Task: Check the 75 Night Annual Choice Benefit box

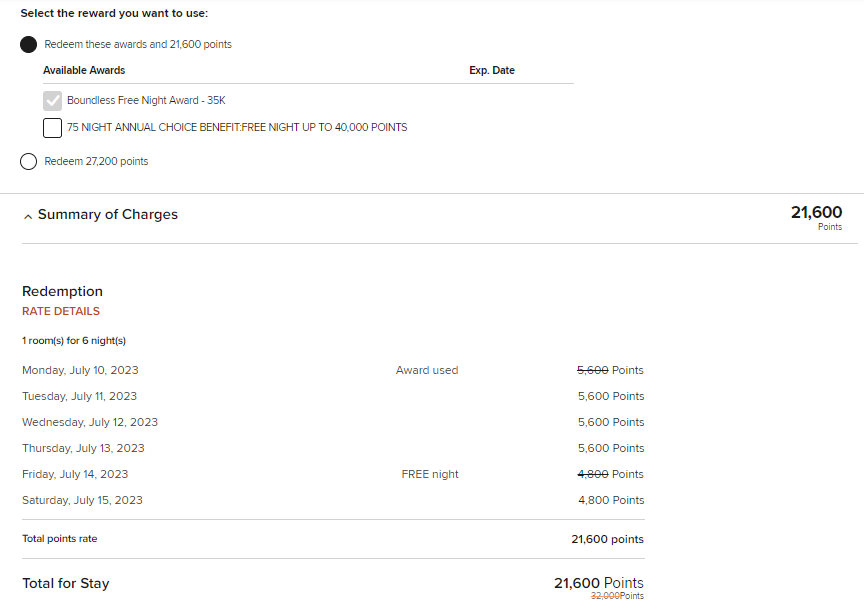Action: [x=53, y=127]
